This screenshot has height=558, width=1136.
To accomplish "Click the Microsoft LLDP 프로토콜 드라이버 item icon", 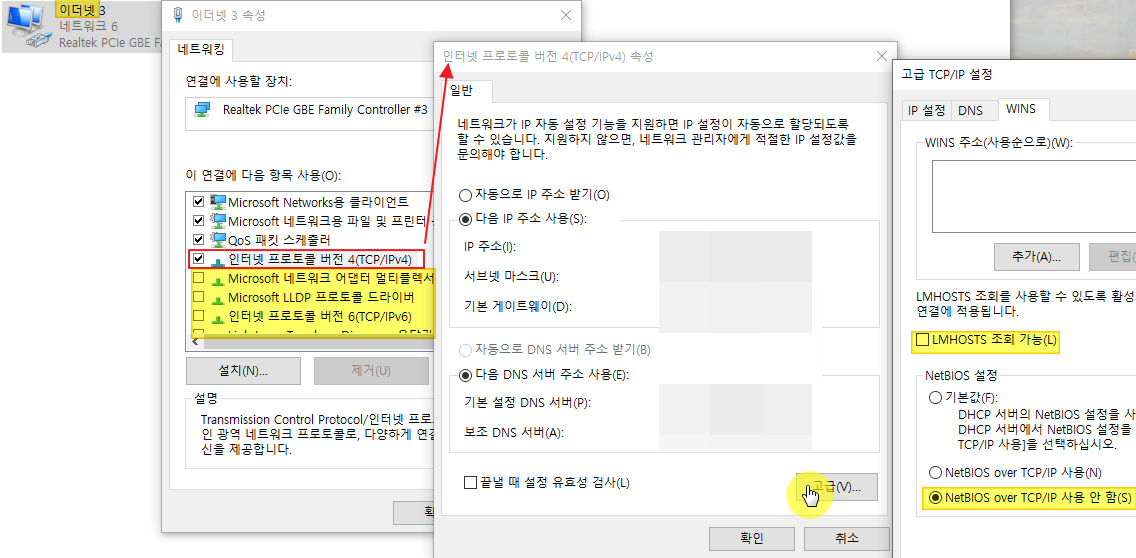I will click(218, 298).
